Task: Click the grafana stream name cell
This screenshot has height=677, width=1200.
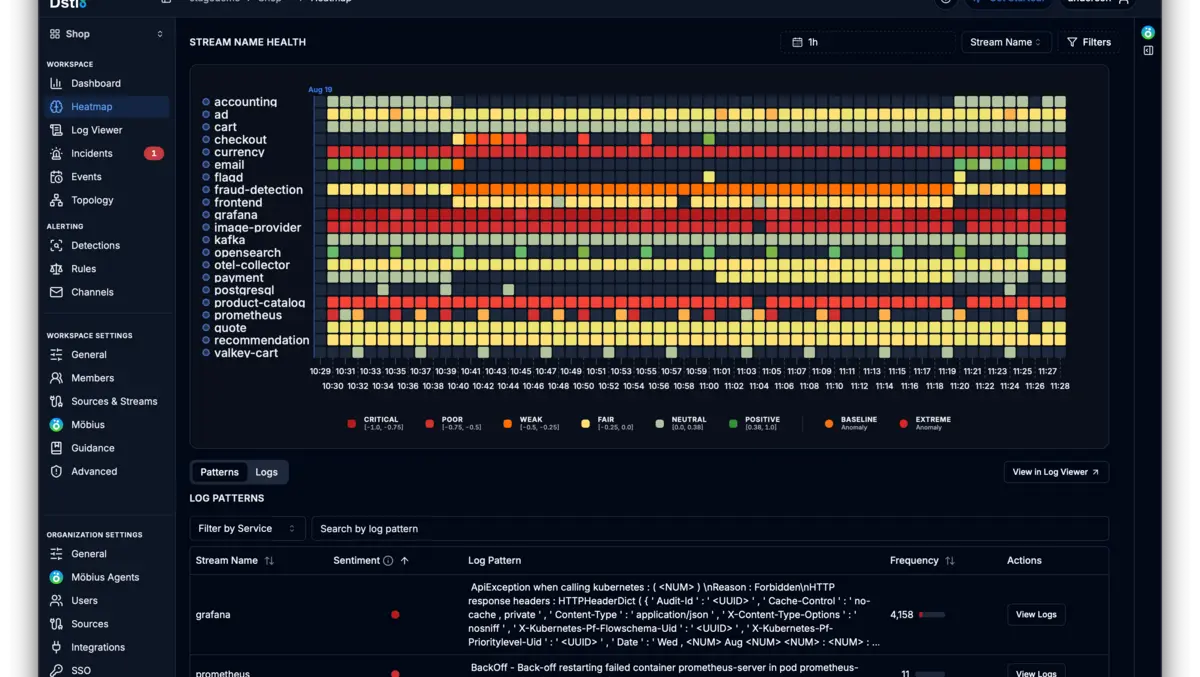Action: tap(213, 615)
